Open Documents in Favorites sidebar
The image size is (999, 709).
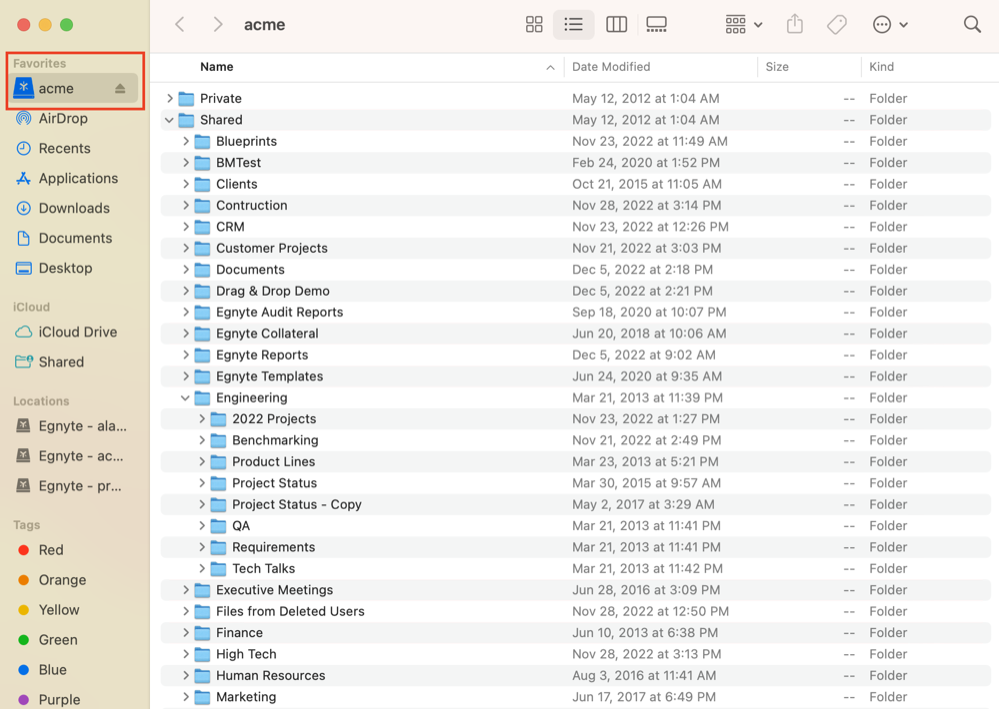(73, 238)
